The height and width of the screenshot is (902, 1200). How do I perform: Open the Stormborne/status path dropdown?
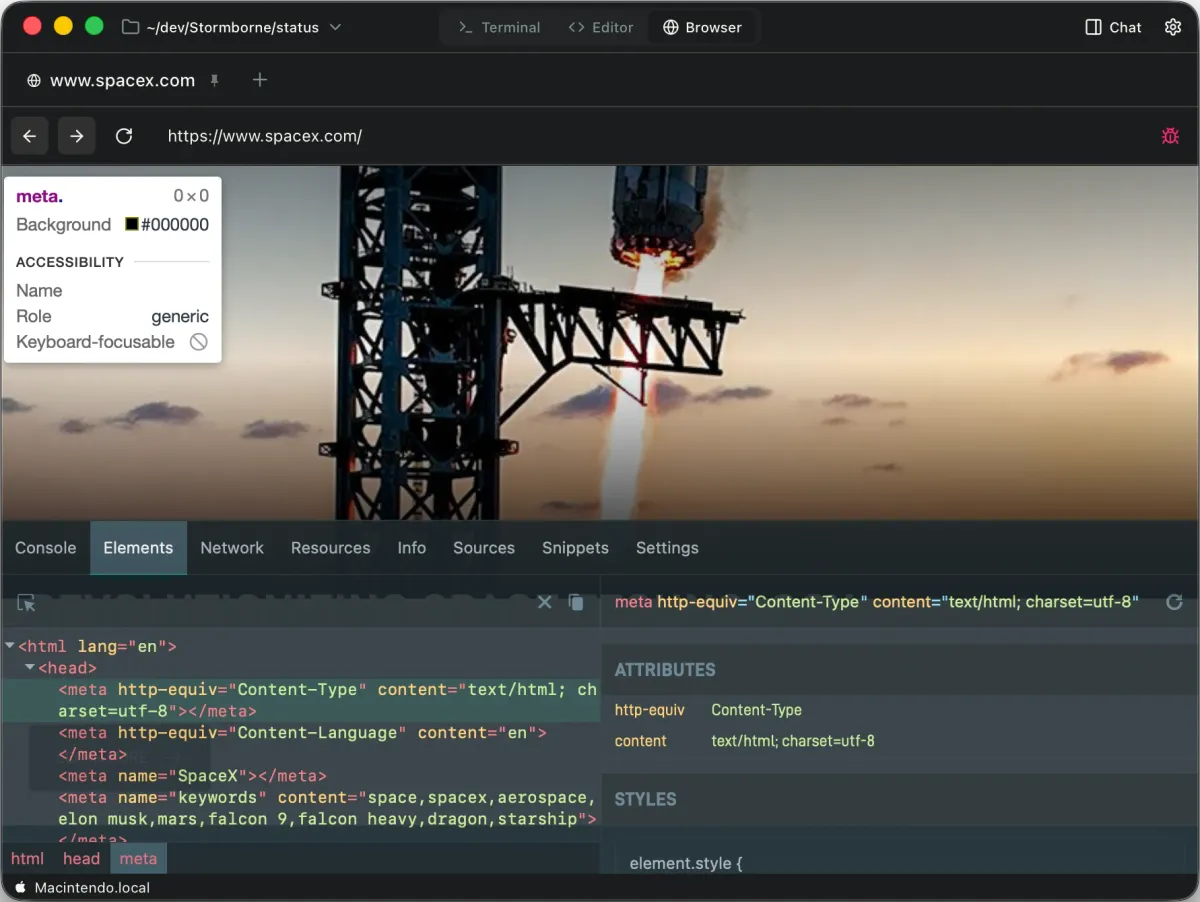pyautogui.click(x=334, y=27)
